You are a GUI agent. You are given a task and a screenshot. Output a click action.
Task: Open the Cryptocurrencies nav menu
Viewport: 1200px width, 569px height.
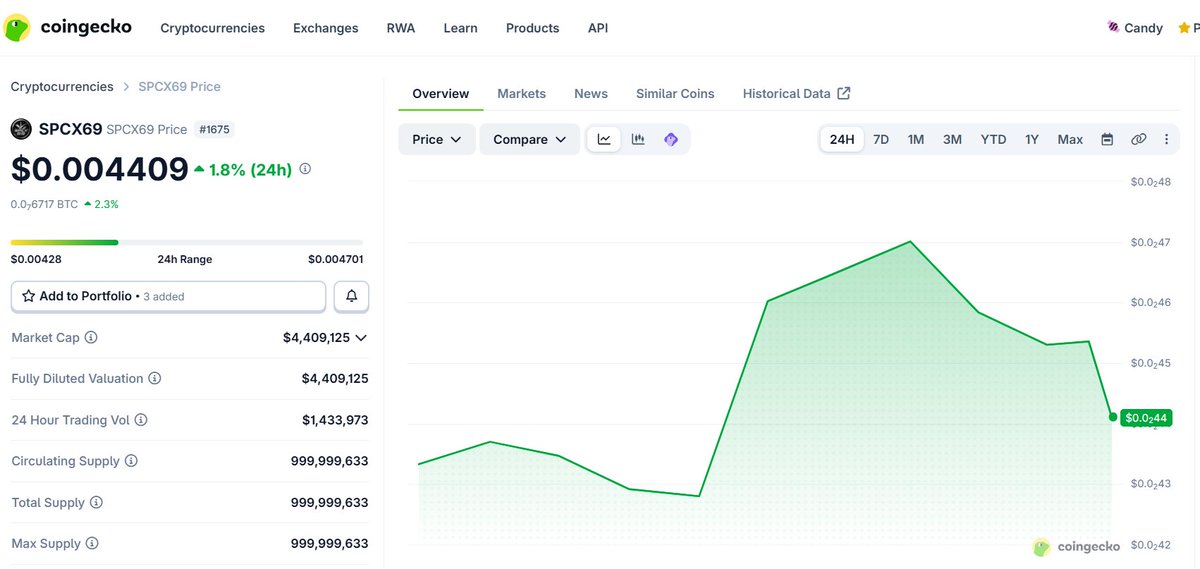[x=213, y=28]
